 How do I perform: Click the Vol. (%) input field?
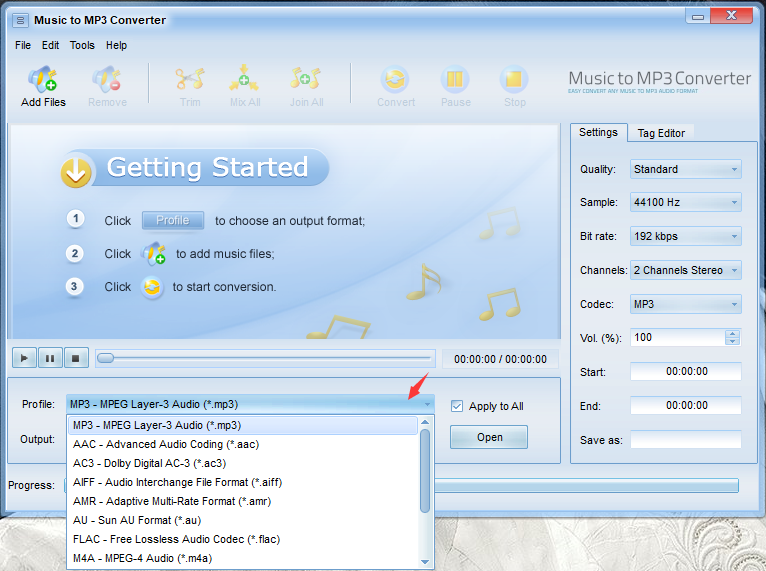[x=678, y=338]
